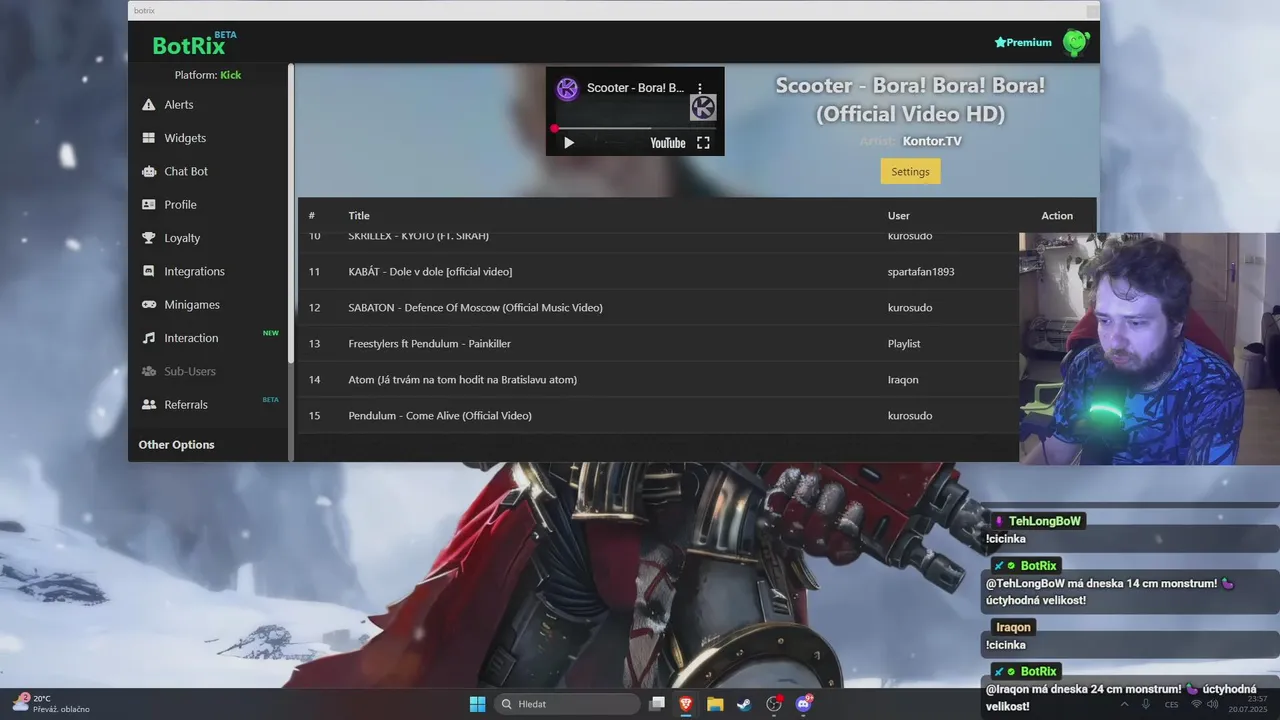The image size is (1280, 720).
Task: Open Widgets grid icon in sidebar
Action: (x=149, y=138)
